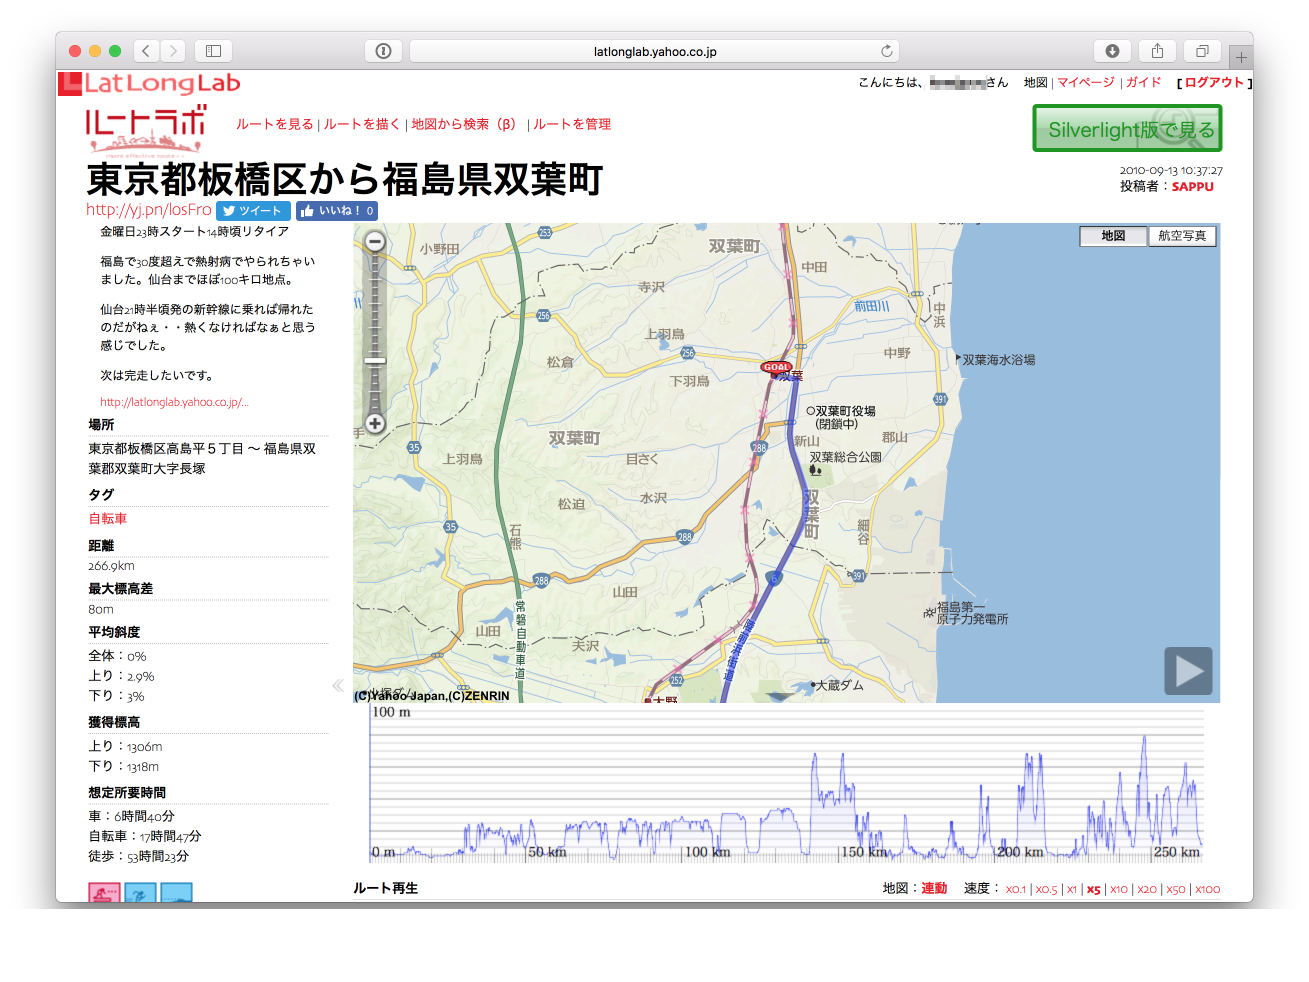Set playback speed to x0.5

point(1046,889)
